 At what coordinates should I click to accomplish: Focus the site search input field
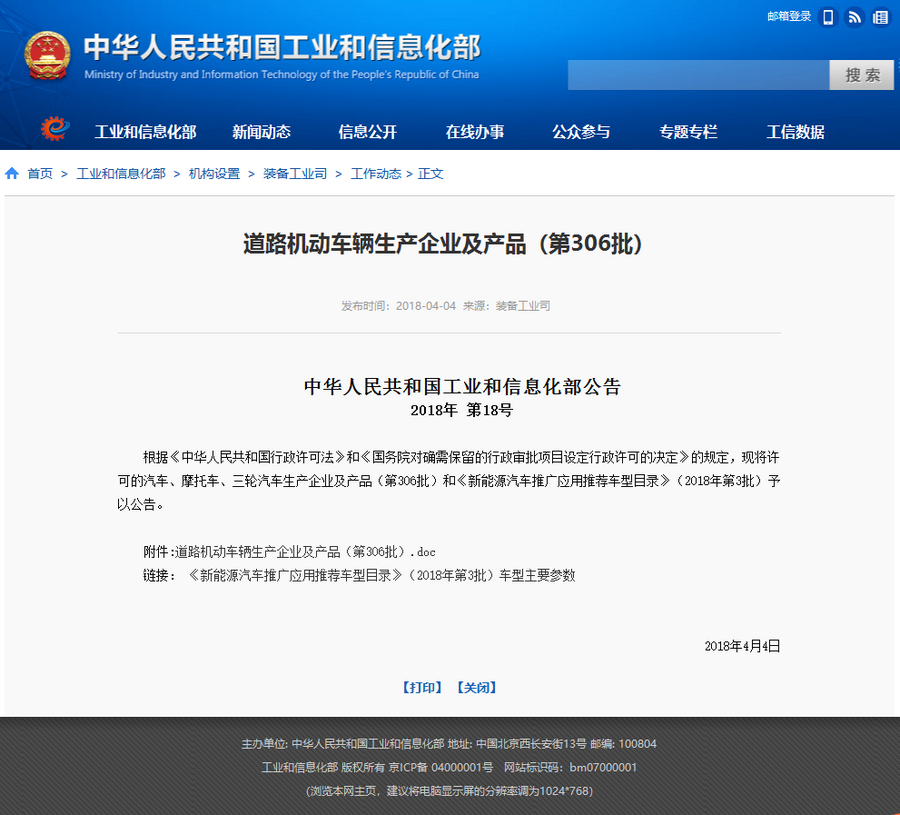(699, 75)
